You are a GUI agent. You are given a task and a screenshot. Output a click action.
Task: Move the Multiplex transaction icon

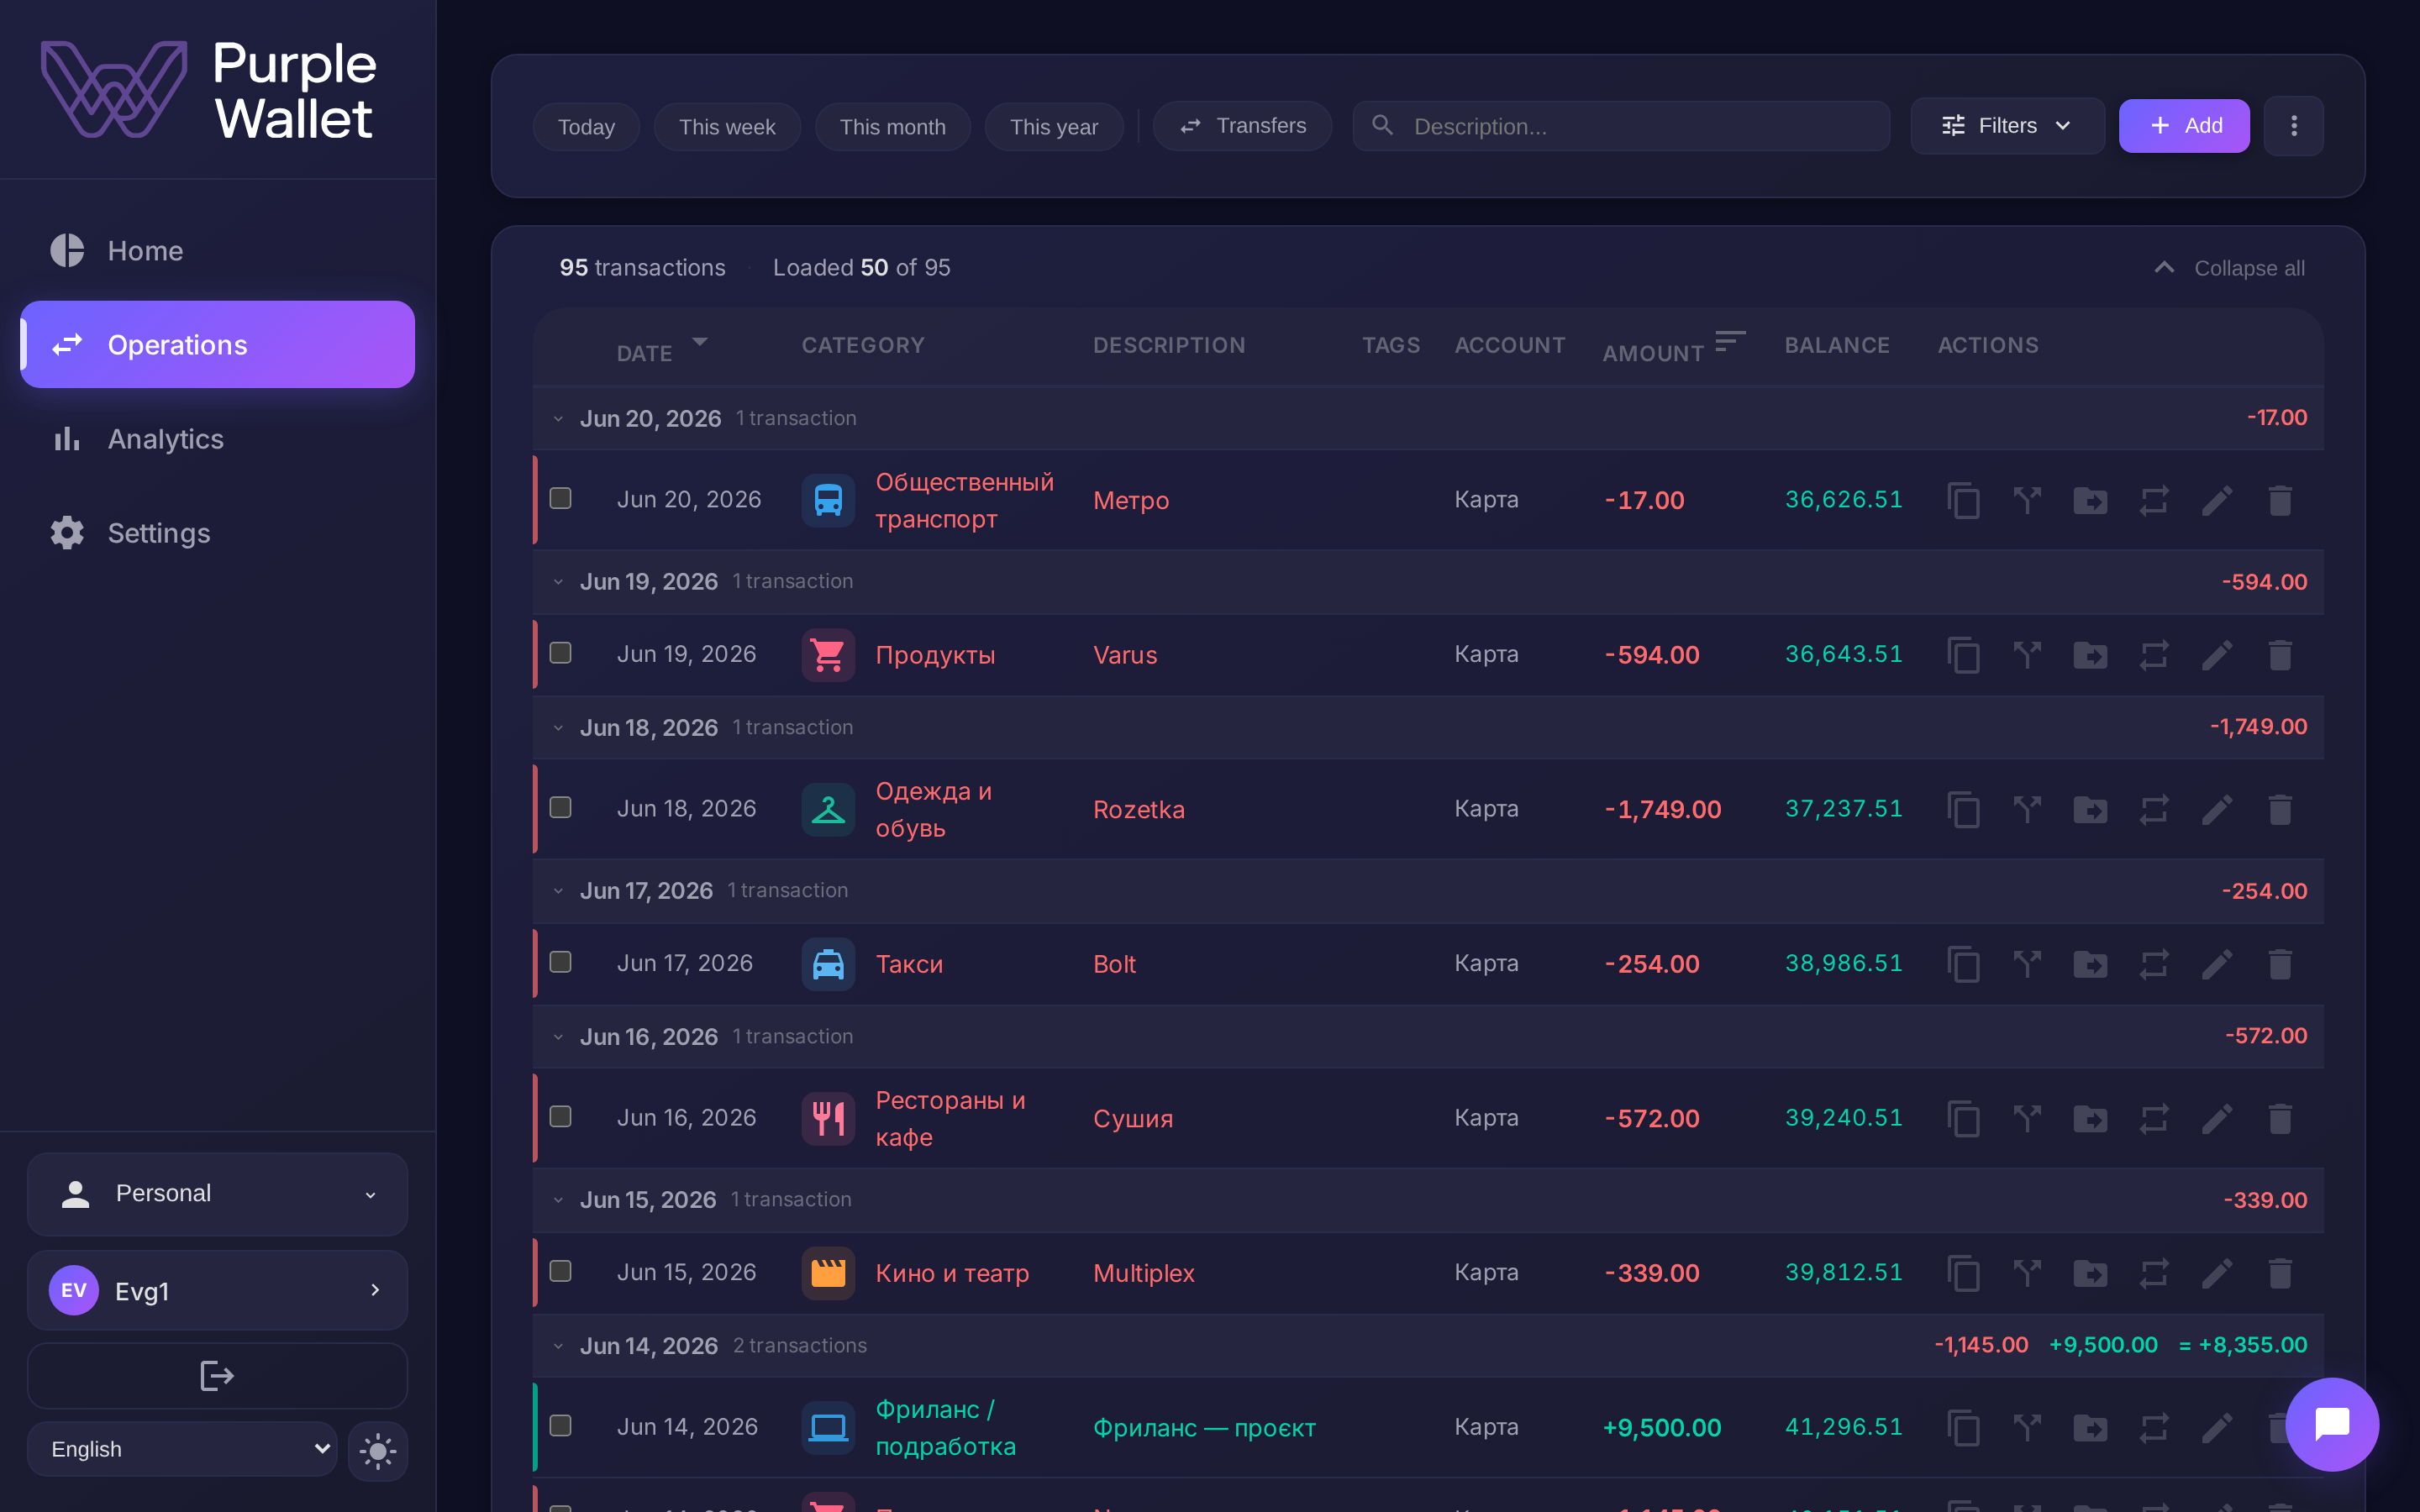(2090, 1273)
